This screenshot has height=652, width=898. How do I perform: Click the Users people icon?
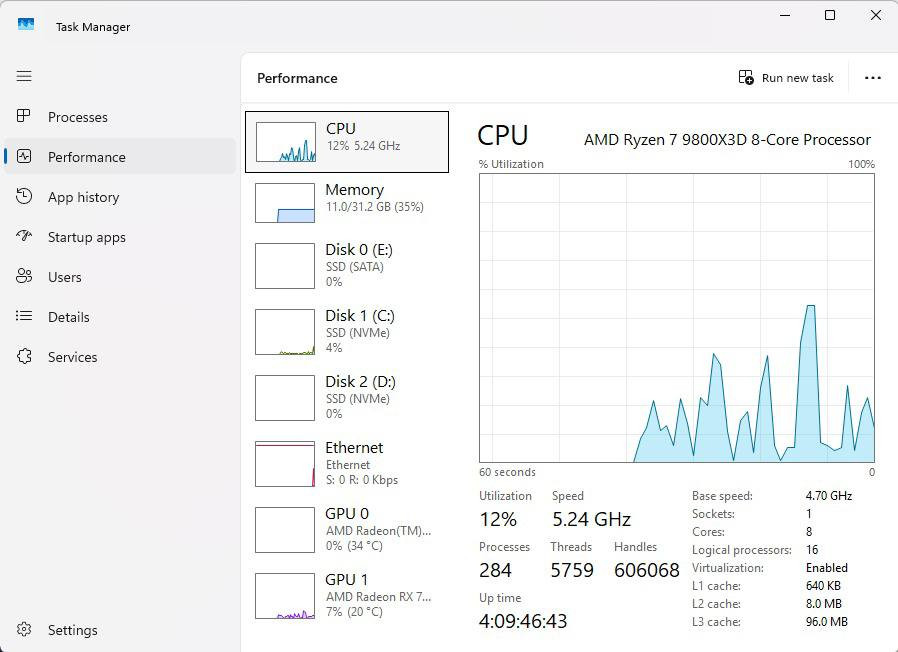pos(25,277)
